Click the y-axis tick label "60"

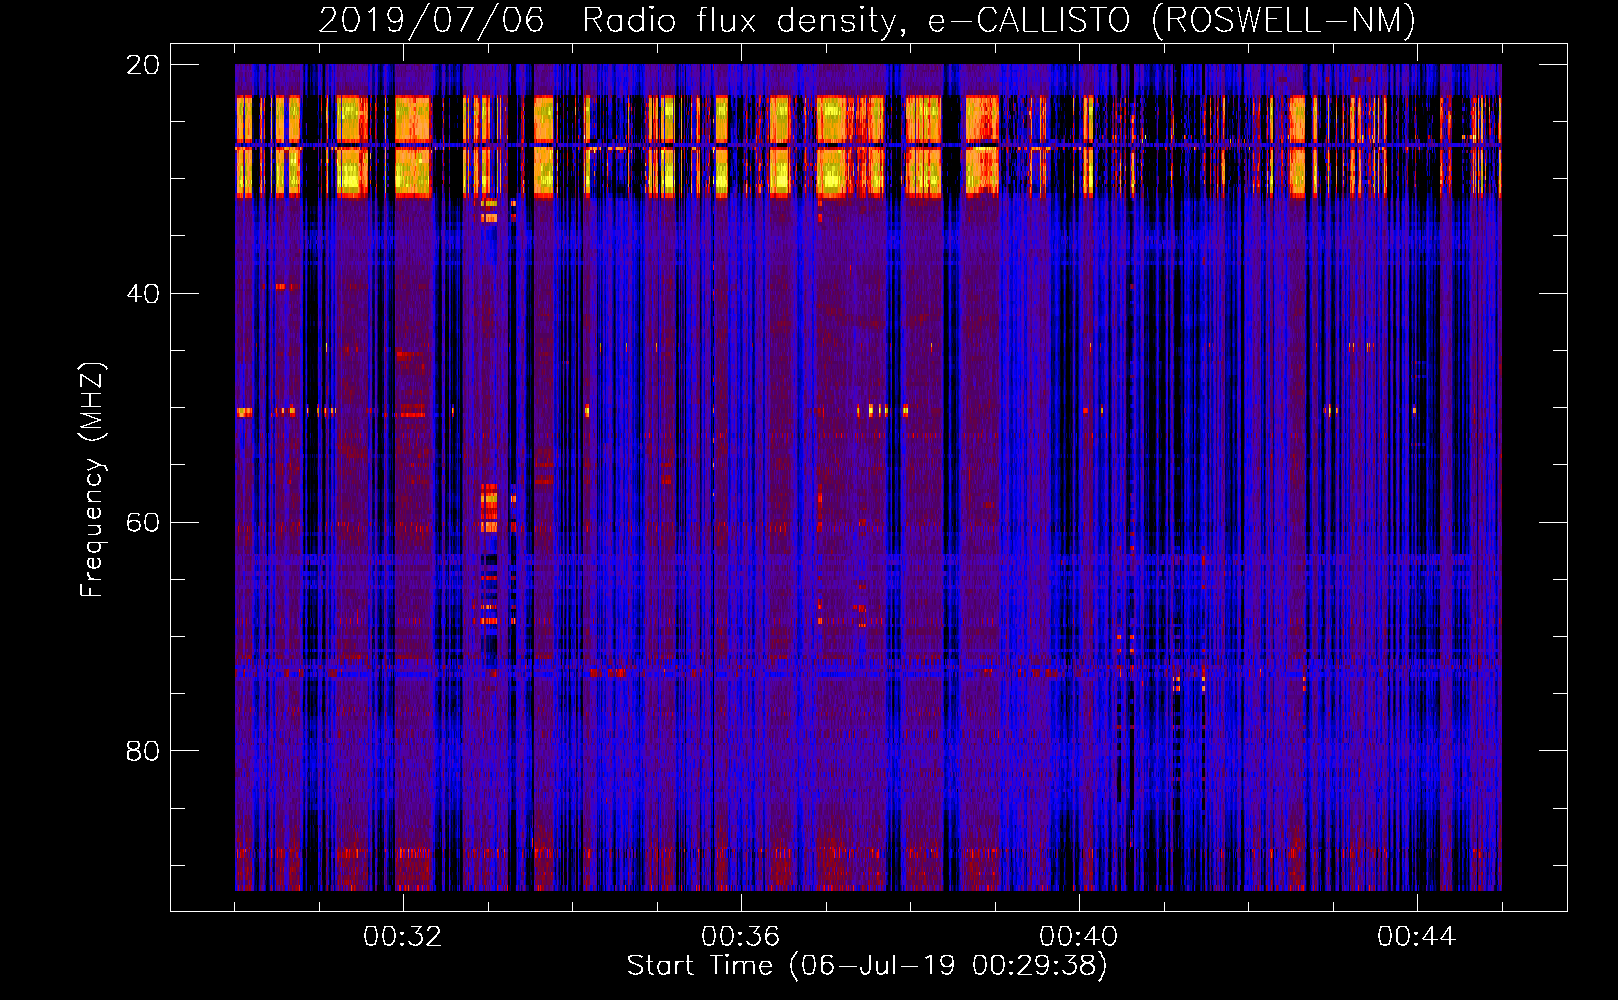[x=143, y=522]
